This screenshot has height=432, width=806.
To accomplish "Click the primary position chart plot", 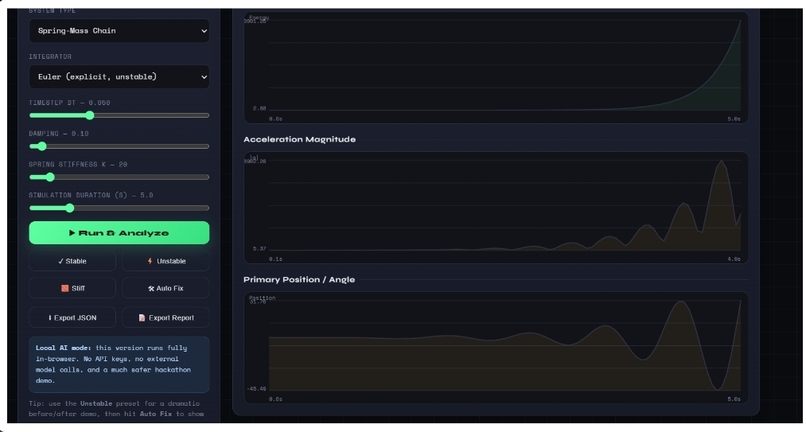I will [x=496, y=348].
